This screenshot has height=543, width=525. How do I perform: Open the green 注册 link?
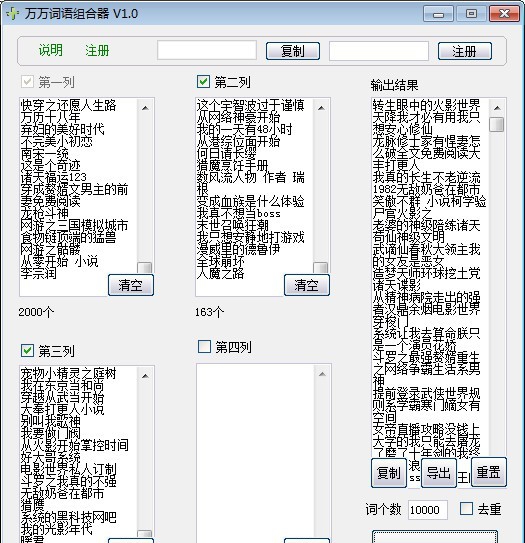(x=97, y=51)
